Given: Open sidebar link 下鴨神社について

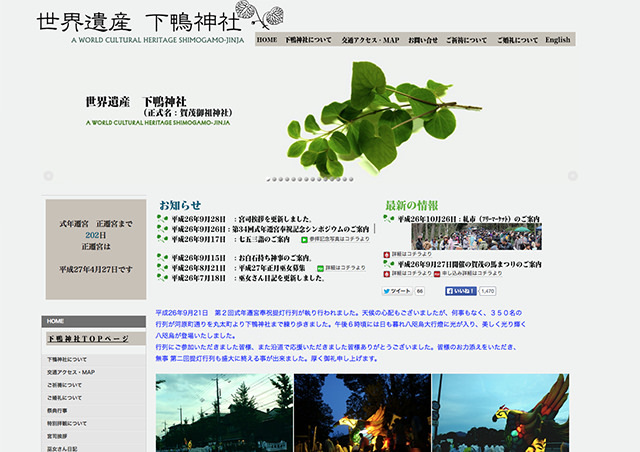Looking at the screenshot, I should pyautogui.click(x=67, y=360).
